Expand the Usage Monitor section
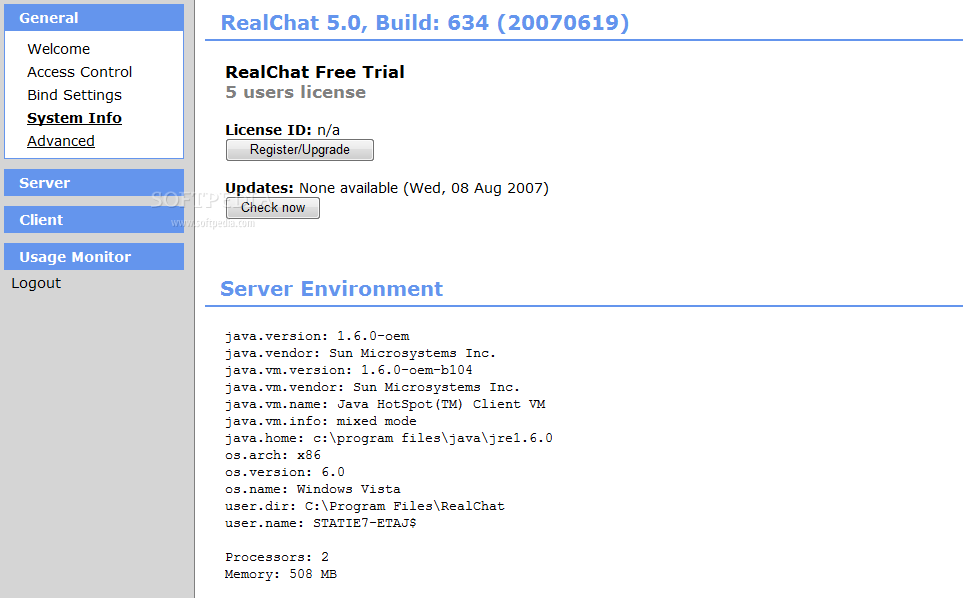Screen dimensions: 968x598 pyautogui.click(x=94, y=257)
